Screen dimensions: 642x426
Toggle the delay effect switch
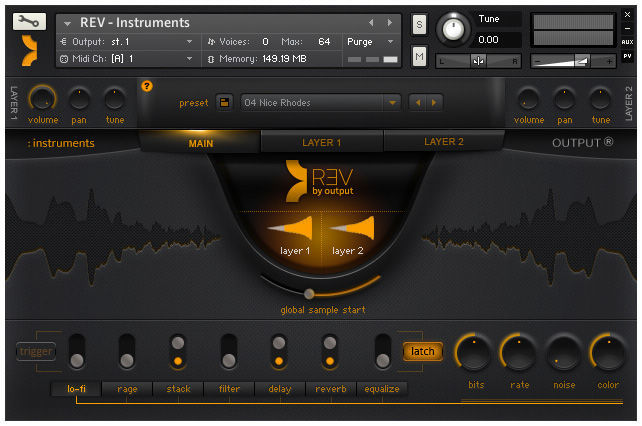(279, 351)
